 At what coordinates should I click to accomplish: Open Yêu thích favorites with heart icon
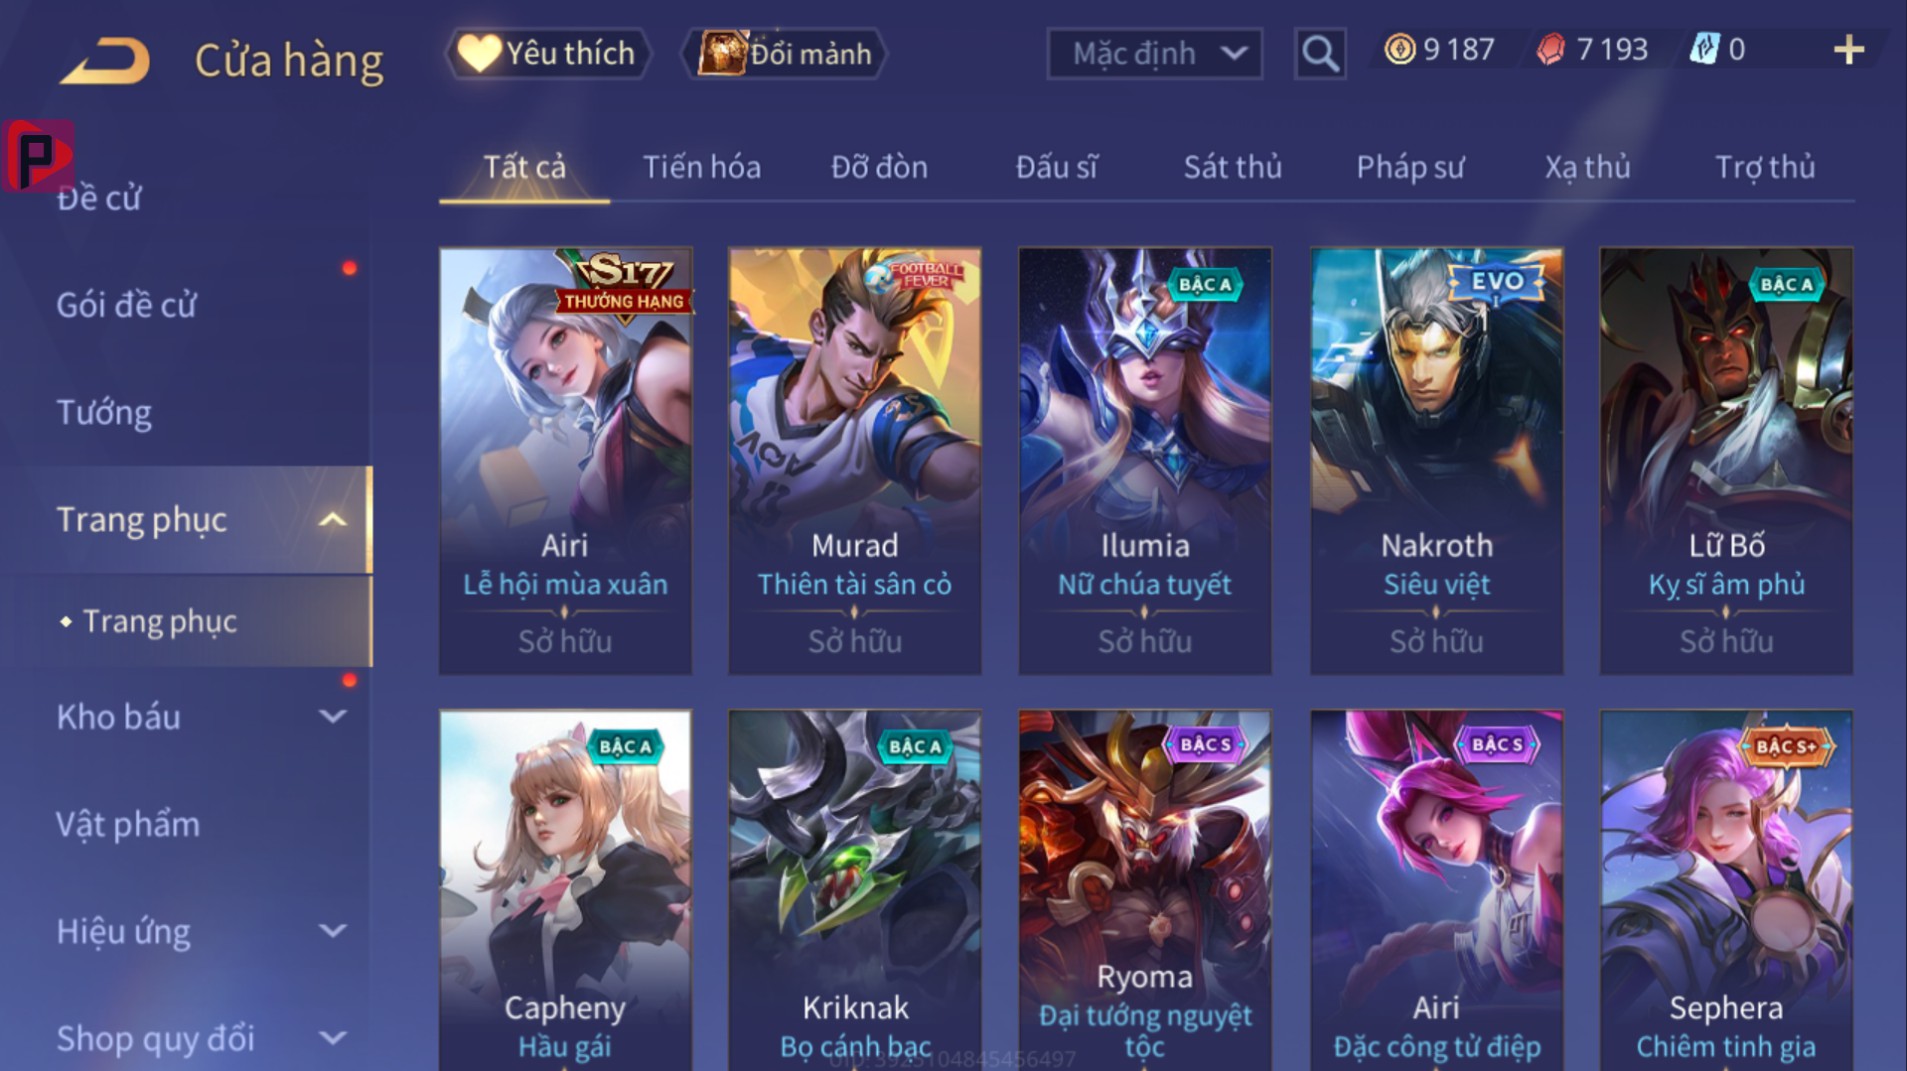pos(548,53)
